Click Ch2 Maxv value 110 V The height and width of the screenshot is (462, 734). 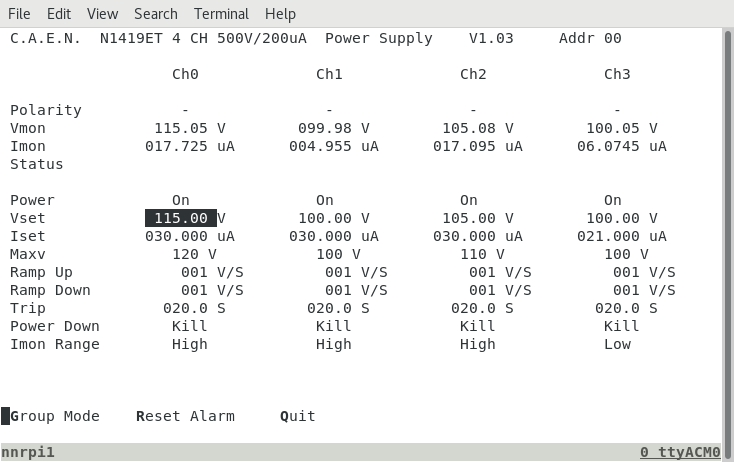click(482, 254)
